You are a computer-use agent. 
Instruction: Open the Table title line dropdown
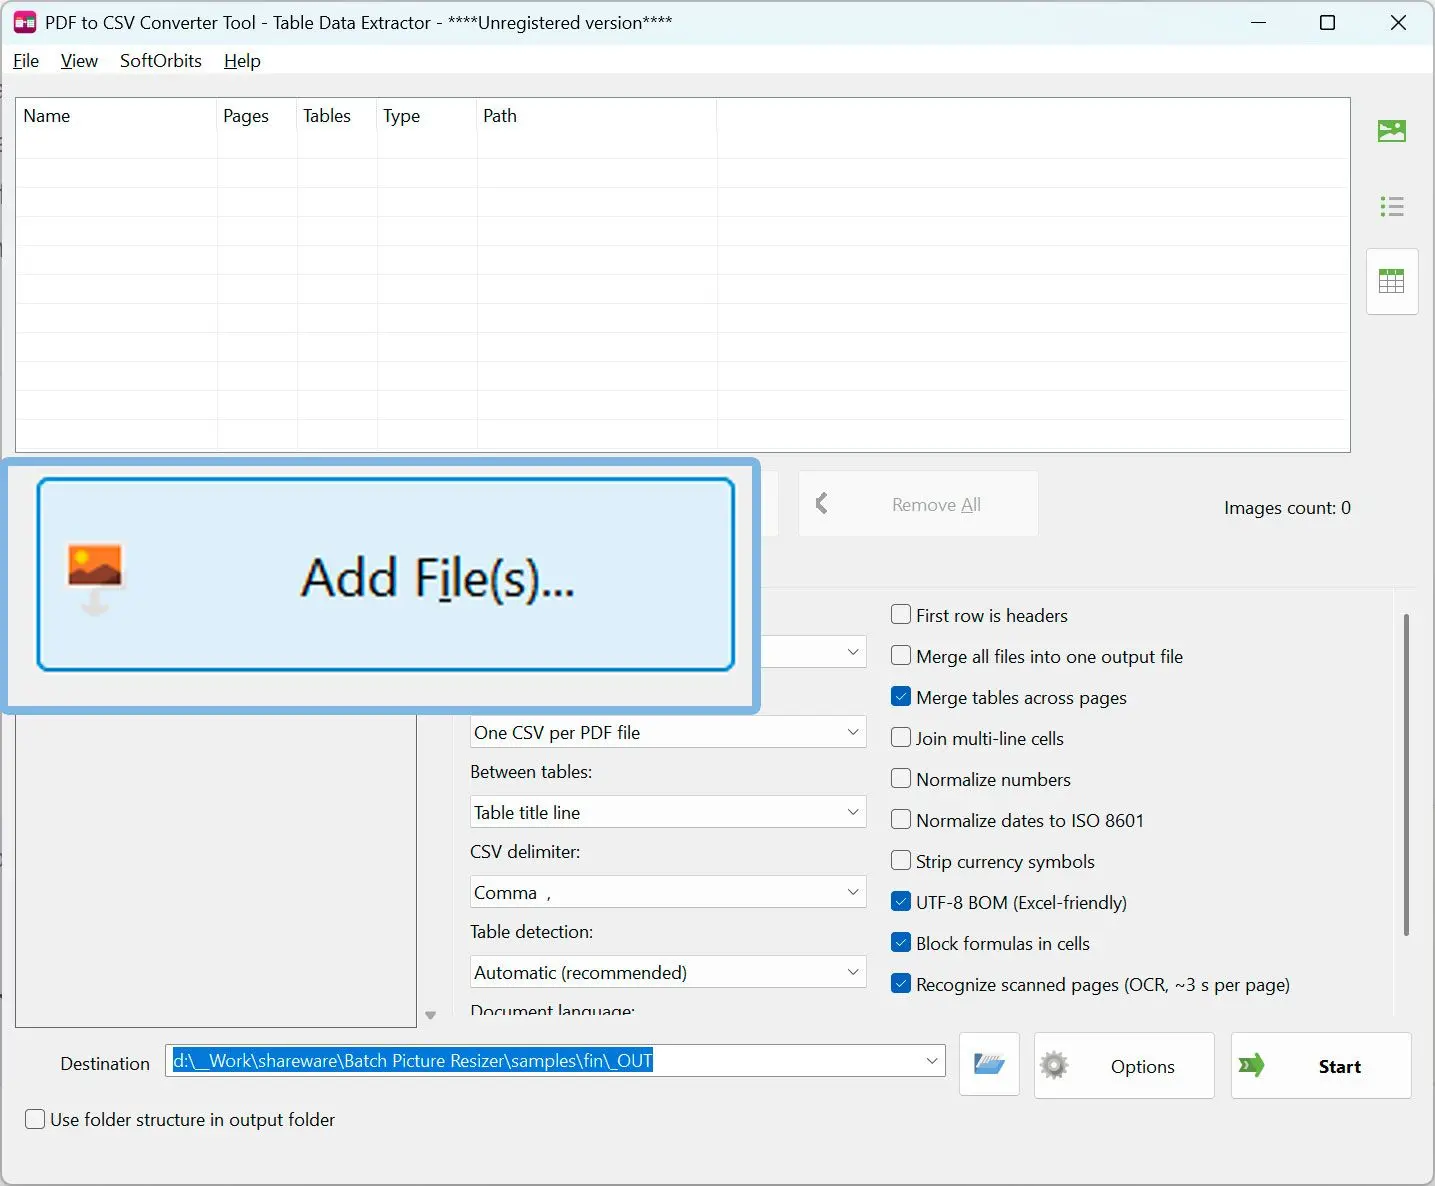tap(668, 812)
